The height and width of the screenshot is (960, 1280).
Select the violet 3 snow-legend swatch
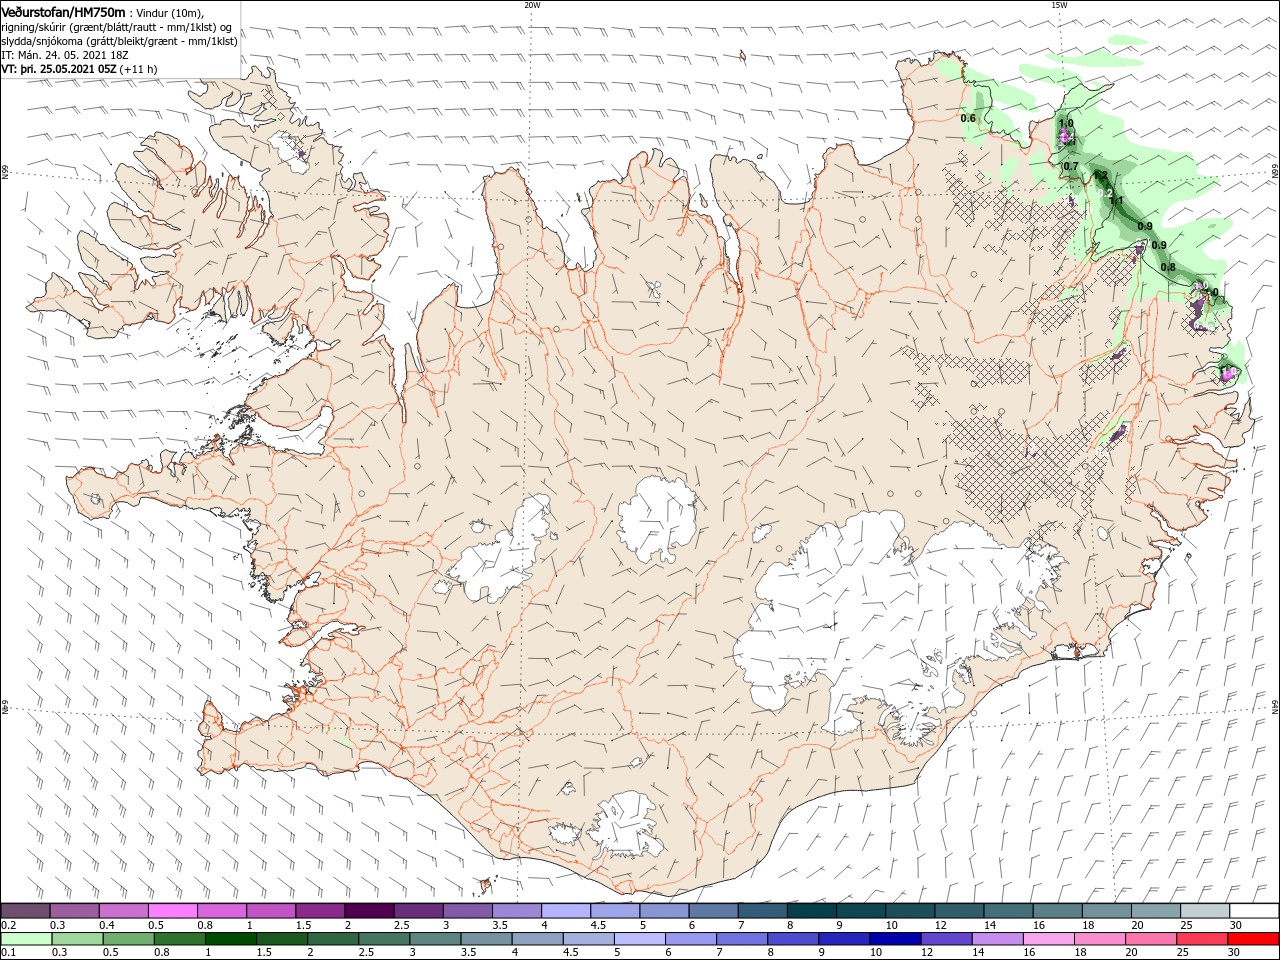[x=466, y=911]
